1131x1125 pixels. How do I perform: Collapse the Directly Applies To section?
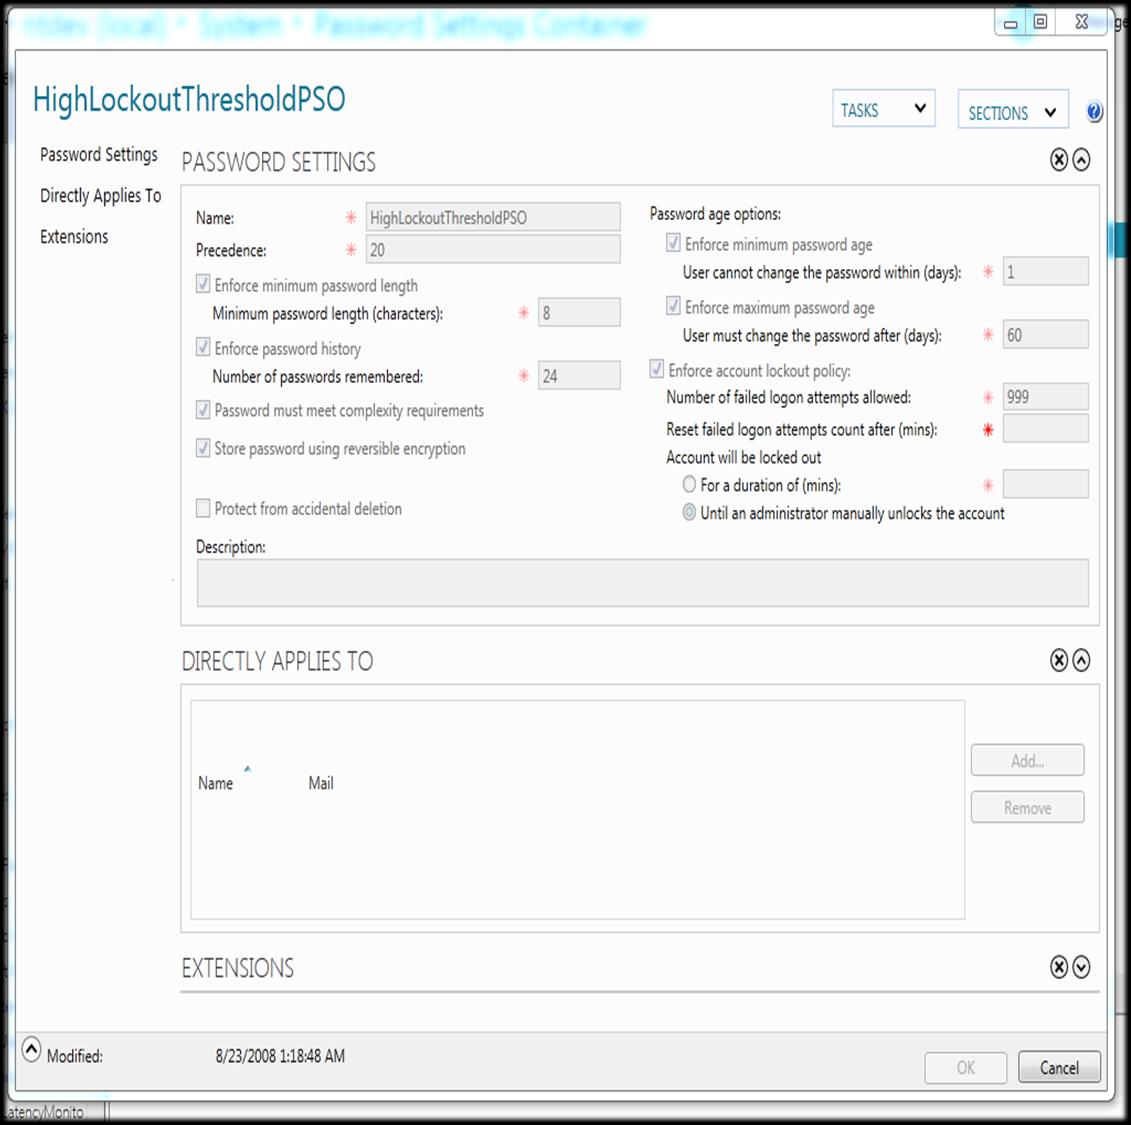tap(1081, 660)
